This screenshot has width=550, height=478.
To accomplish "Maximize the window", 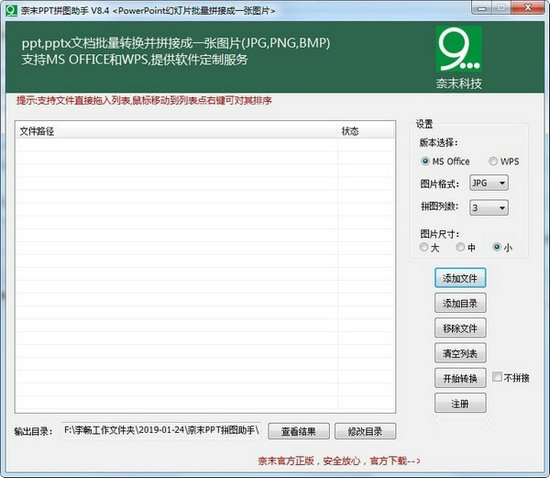I will (502, 8).
